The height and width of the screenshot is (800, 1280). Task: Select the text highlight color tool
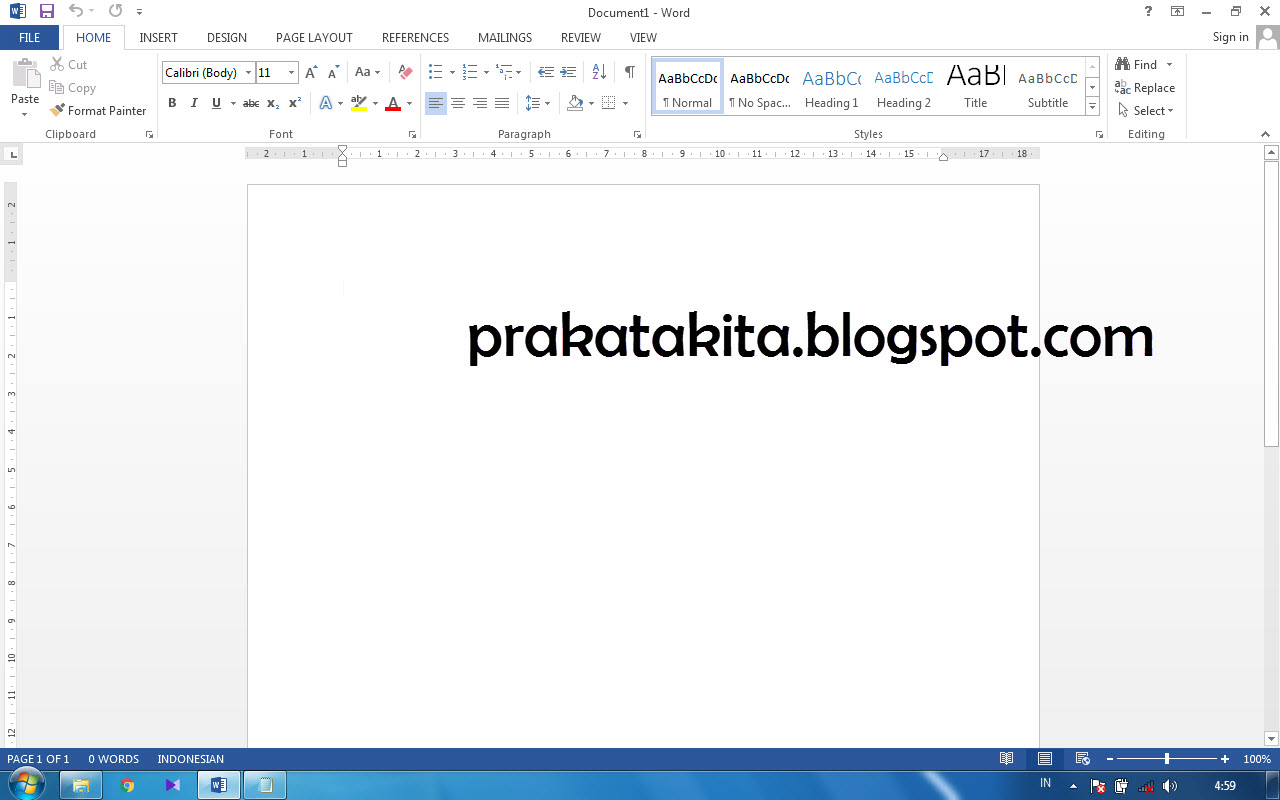[360, 103]
